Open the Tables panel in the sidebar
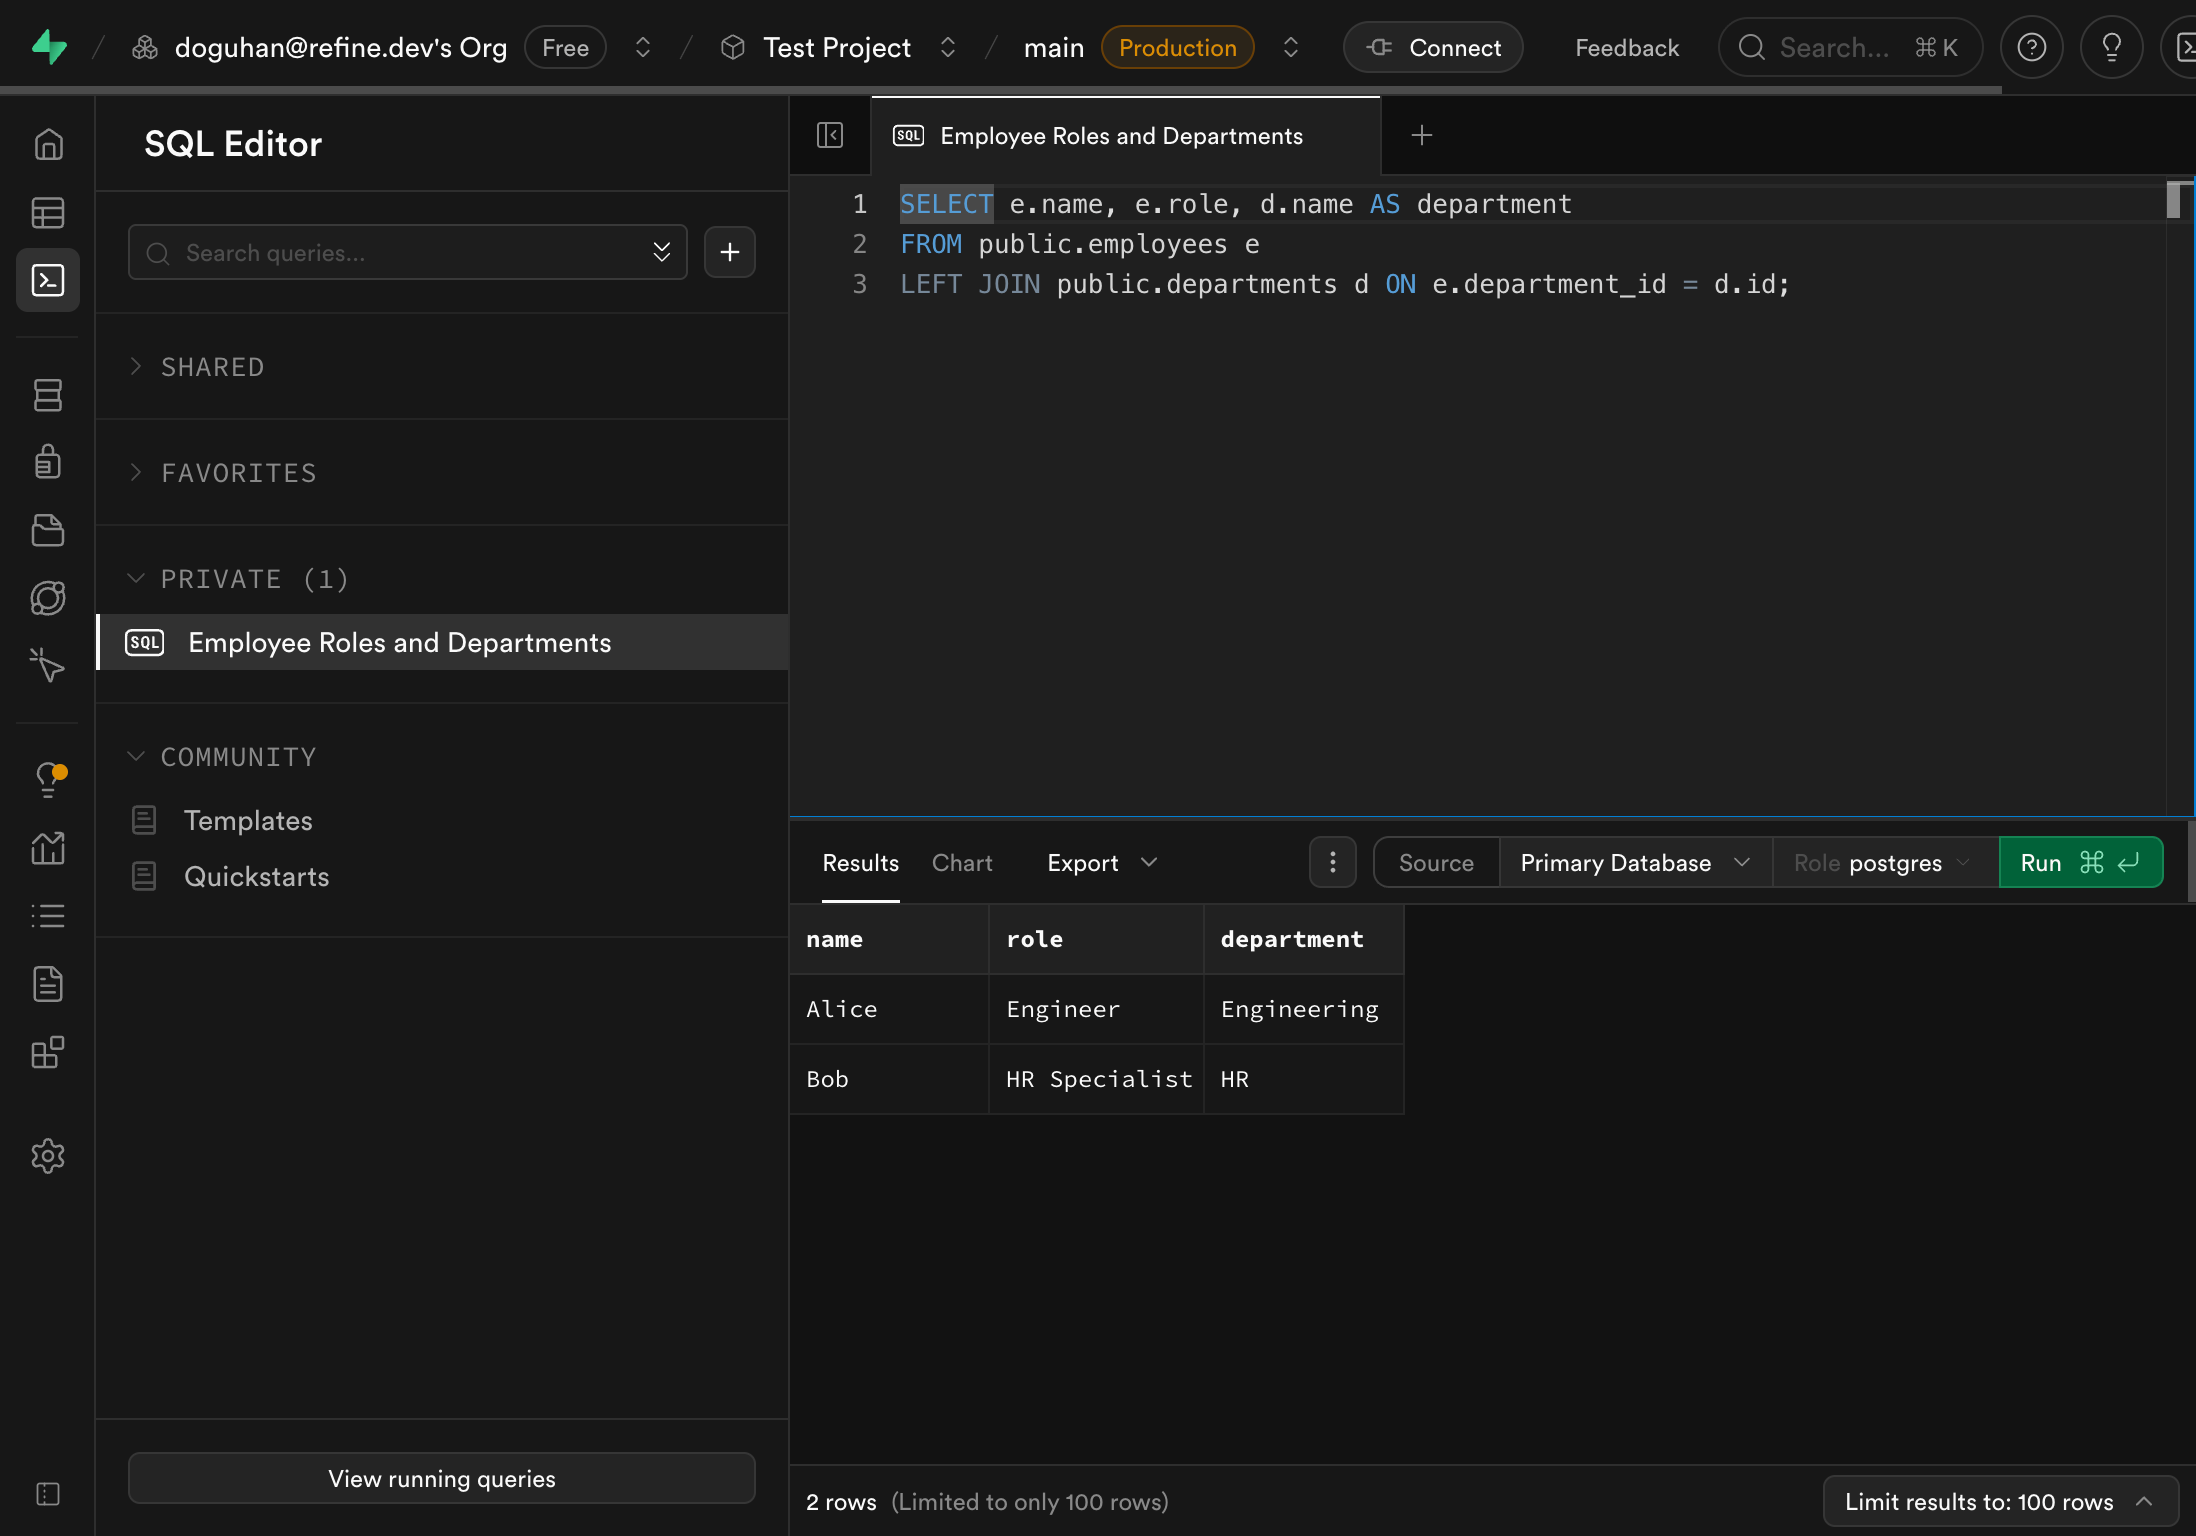The height and width of the screenshot is (1536, 2196). (48, 213)
